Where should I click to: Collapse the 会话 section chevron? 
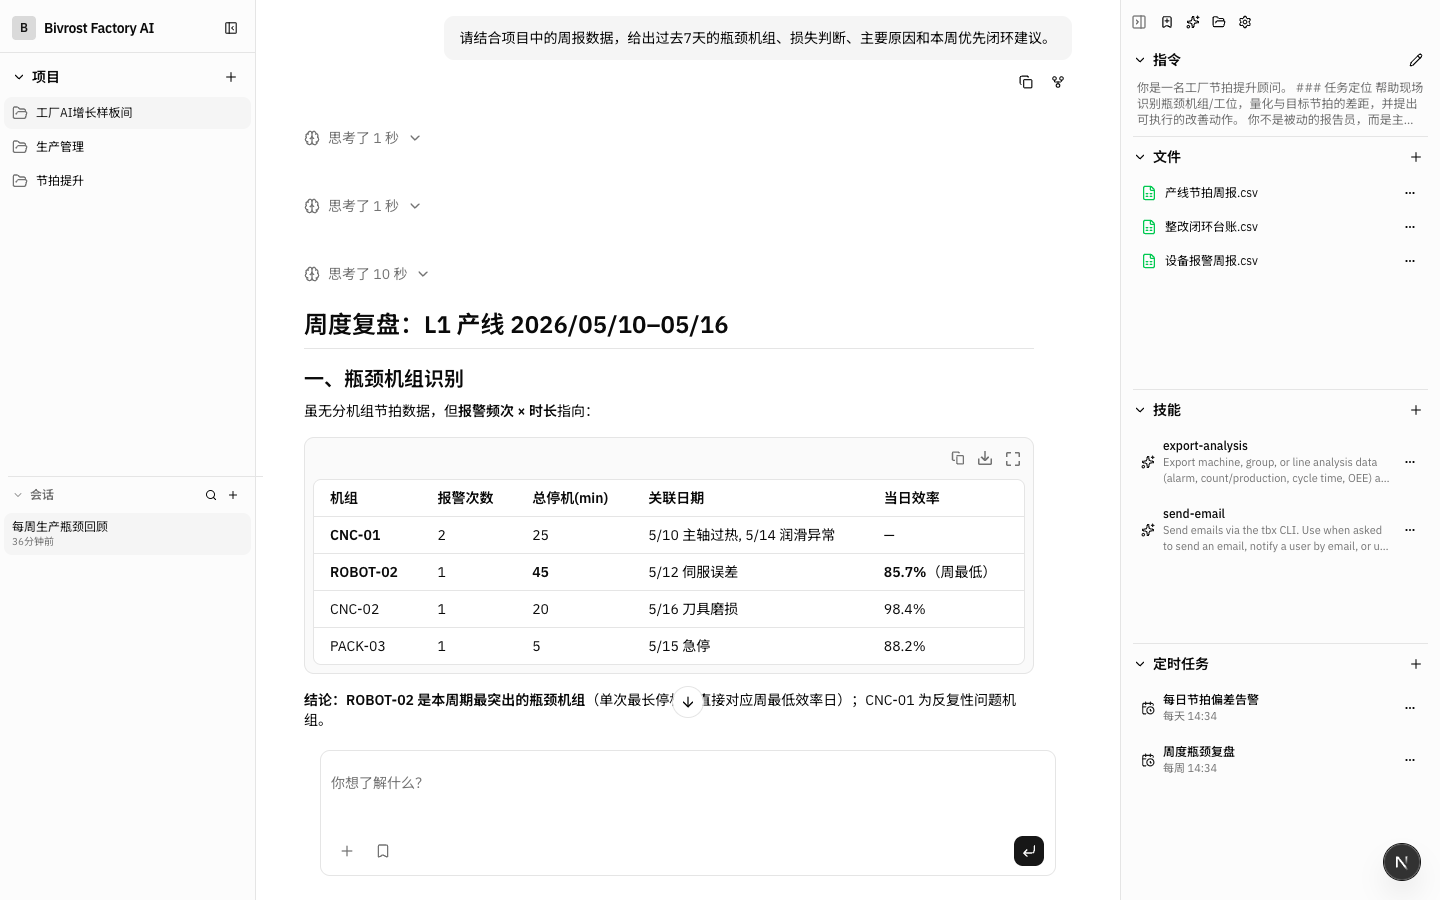click(x=17, y=495)
